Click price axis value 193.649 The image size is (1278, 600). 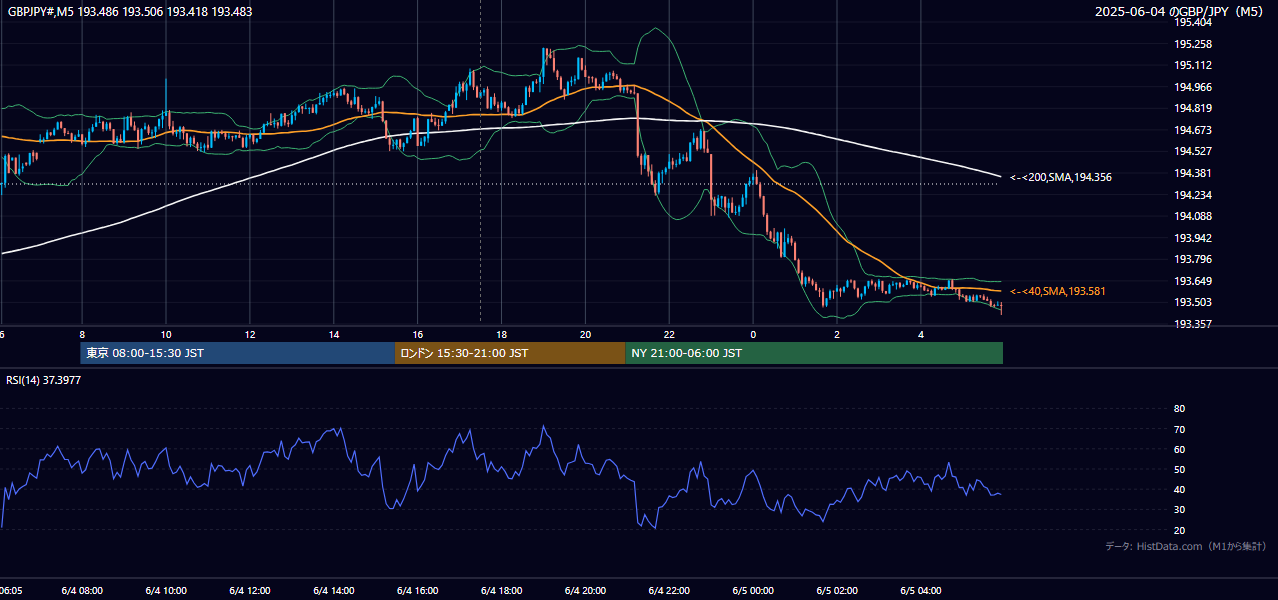pos(1193,281)
